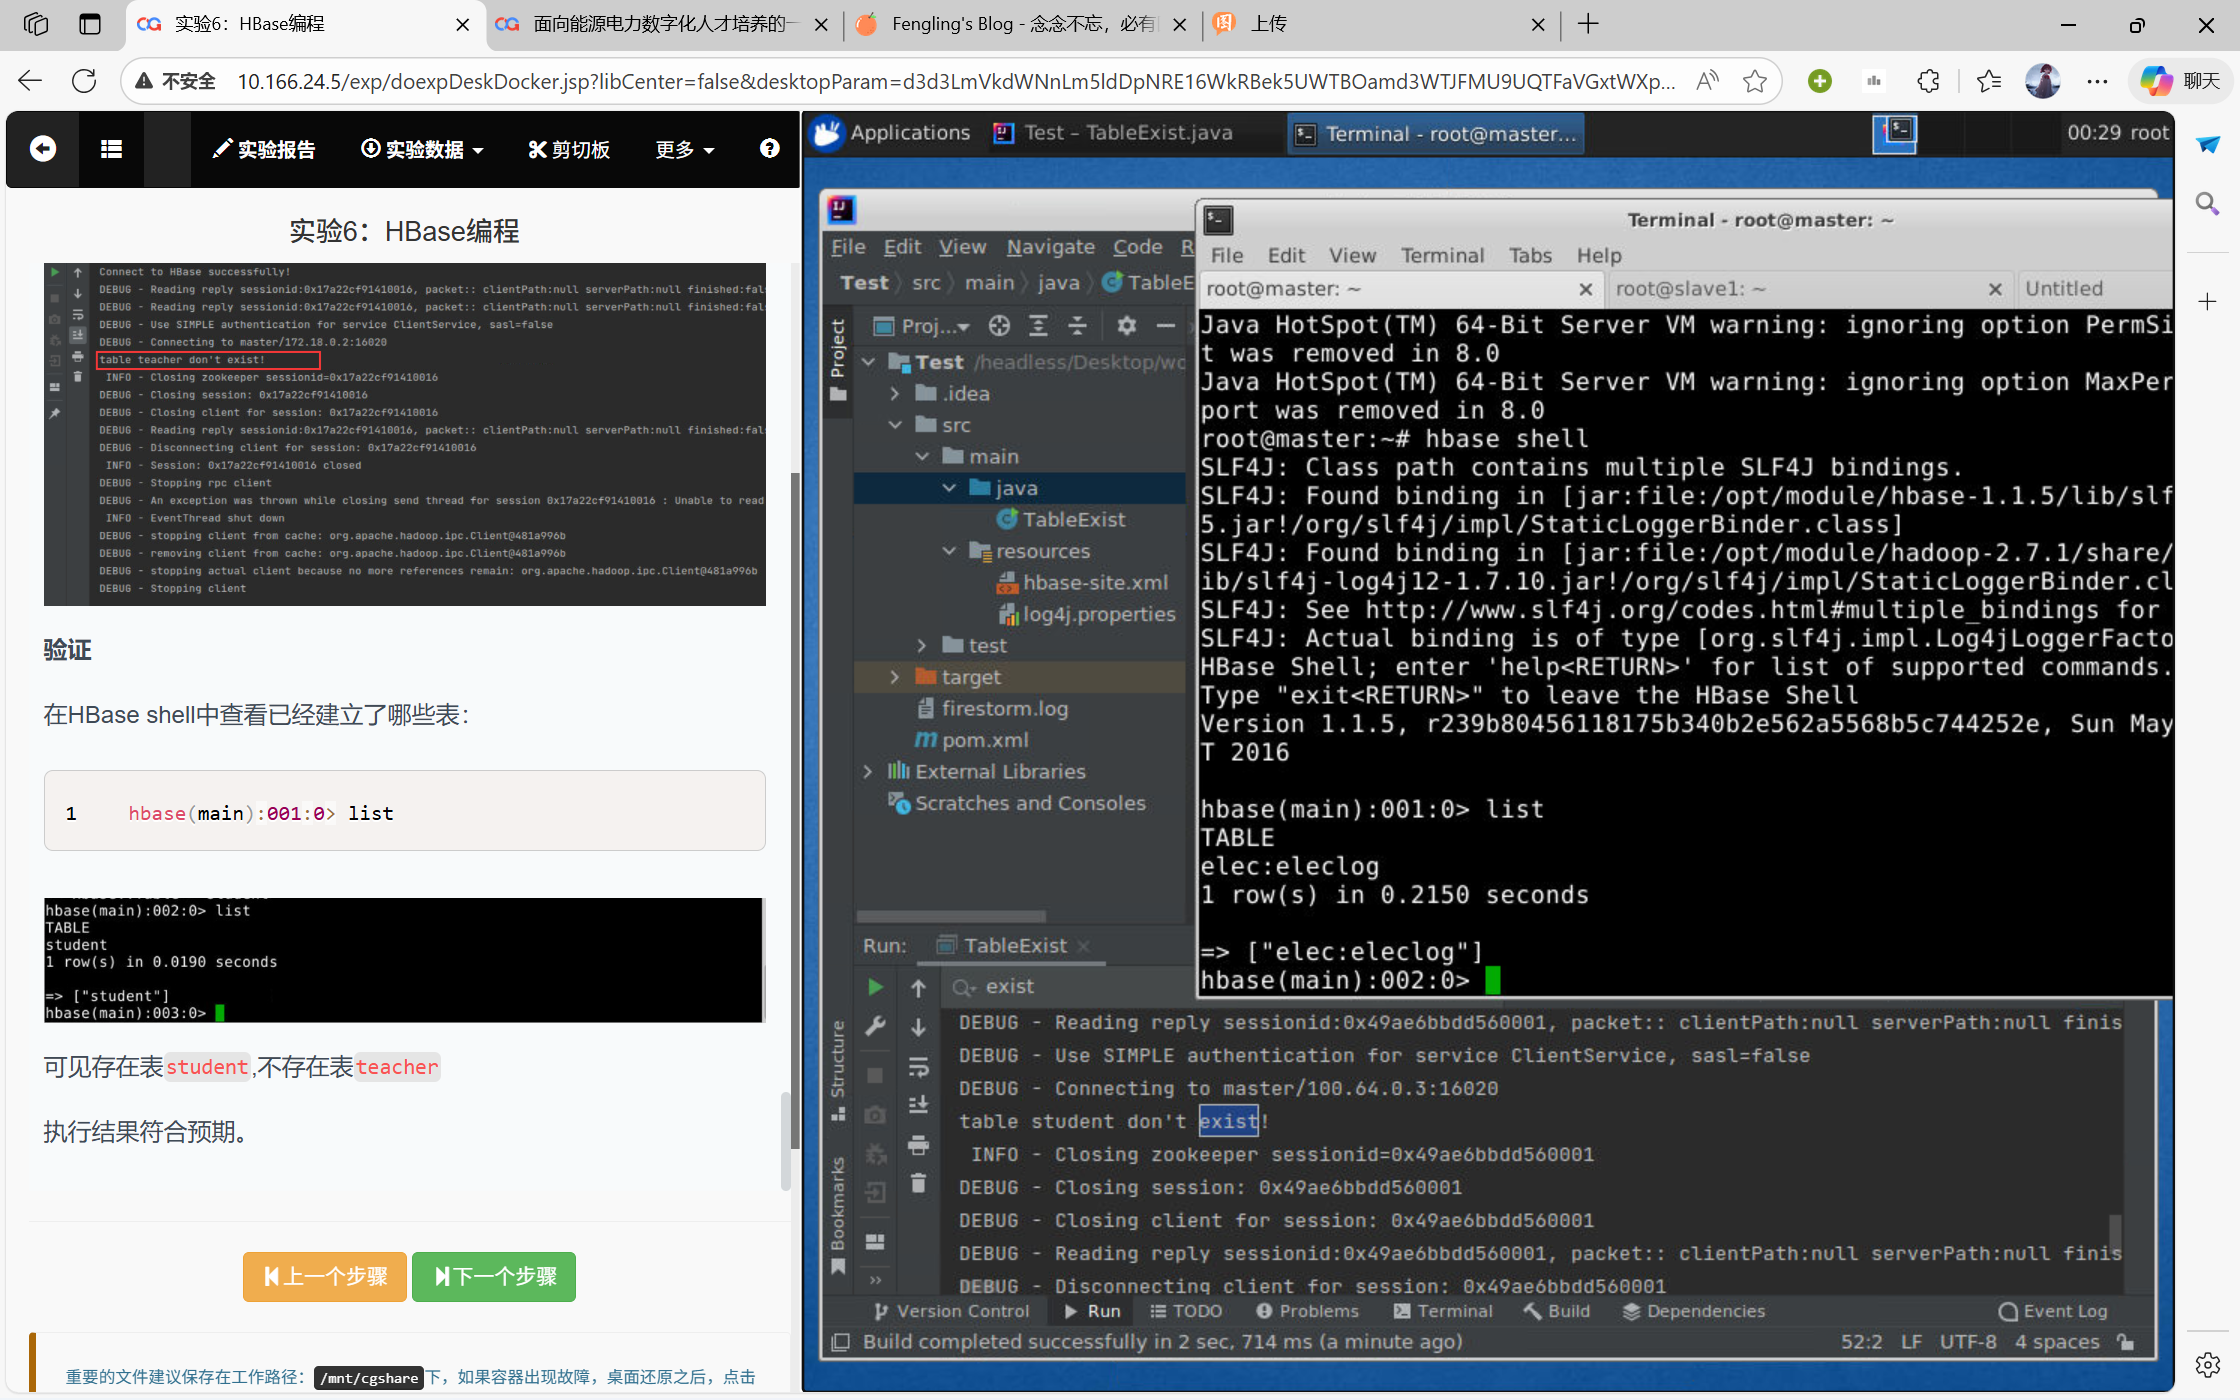Image resolution: width=2240 pixels, height=1400 pixels.
Task: Click the horizontal scrollbar under project tree
Action: click(950, 916)
